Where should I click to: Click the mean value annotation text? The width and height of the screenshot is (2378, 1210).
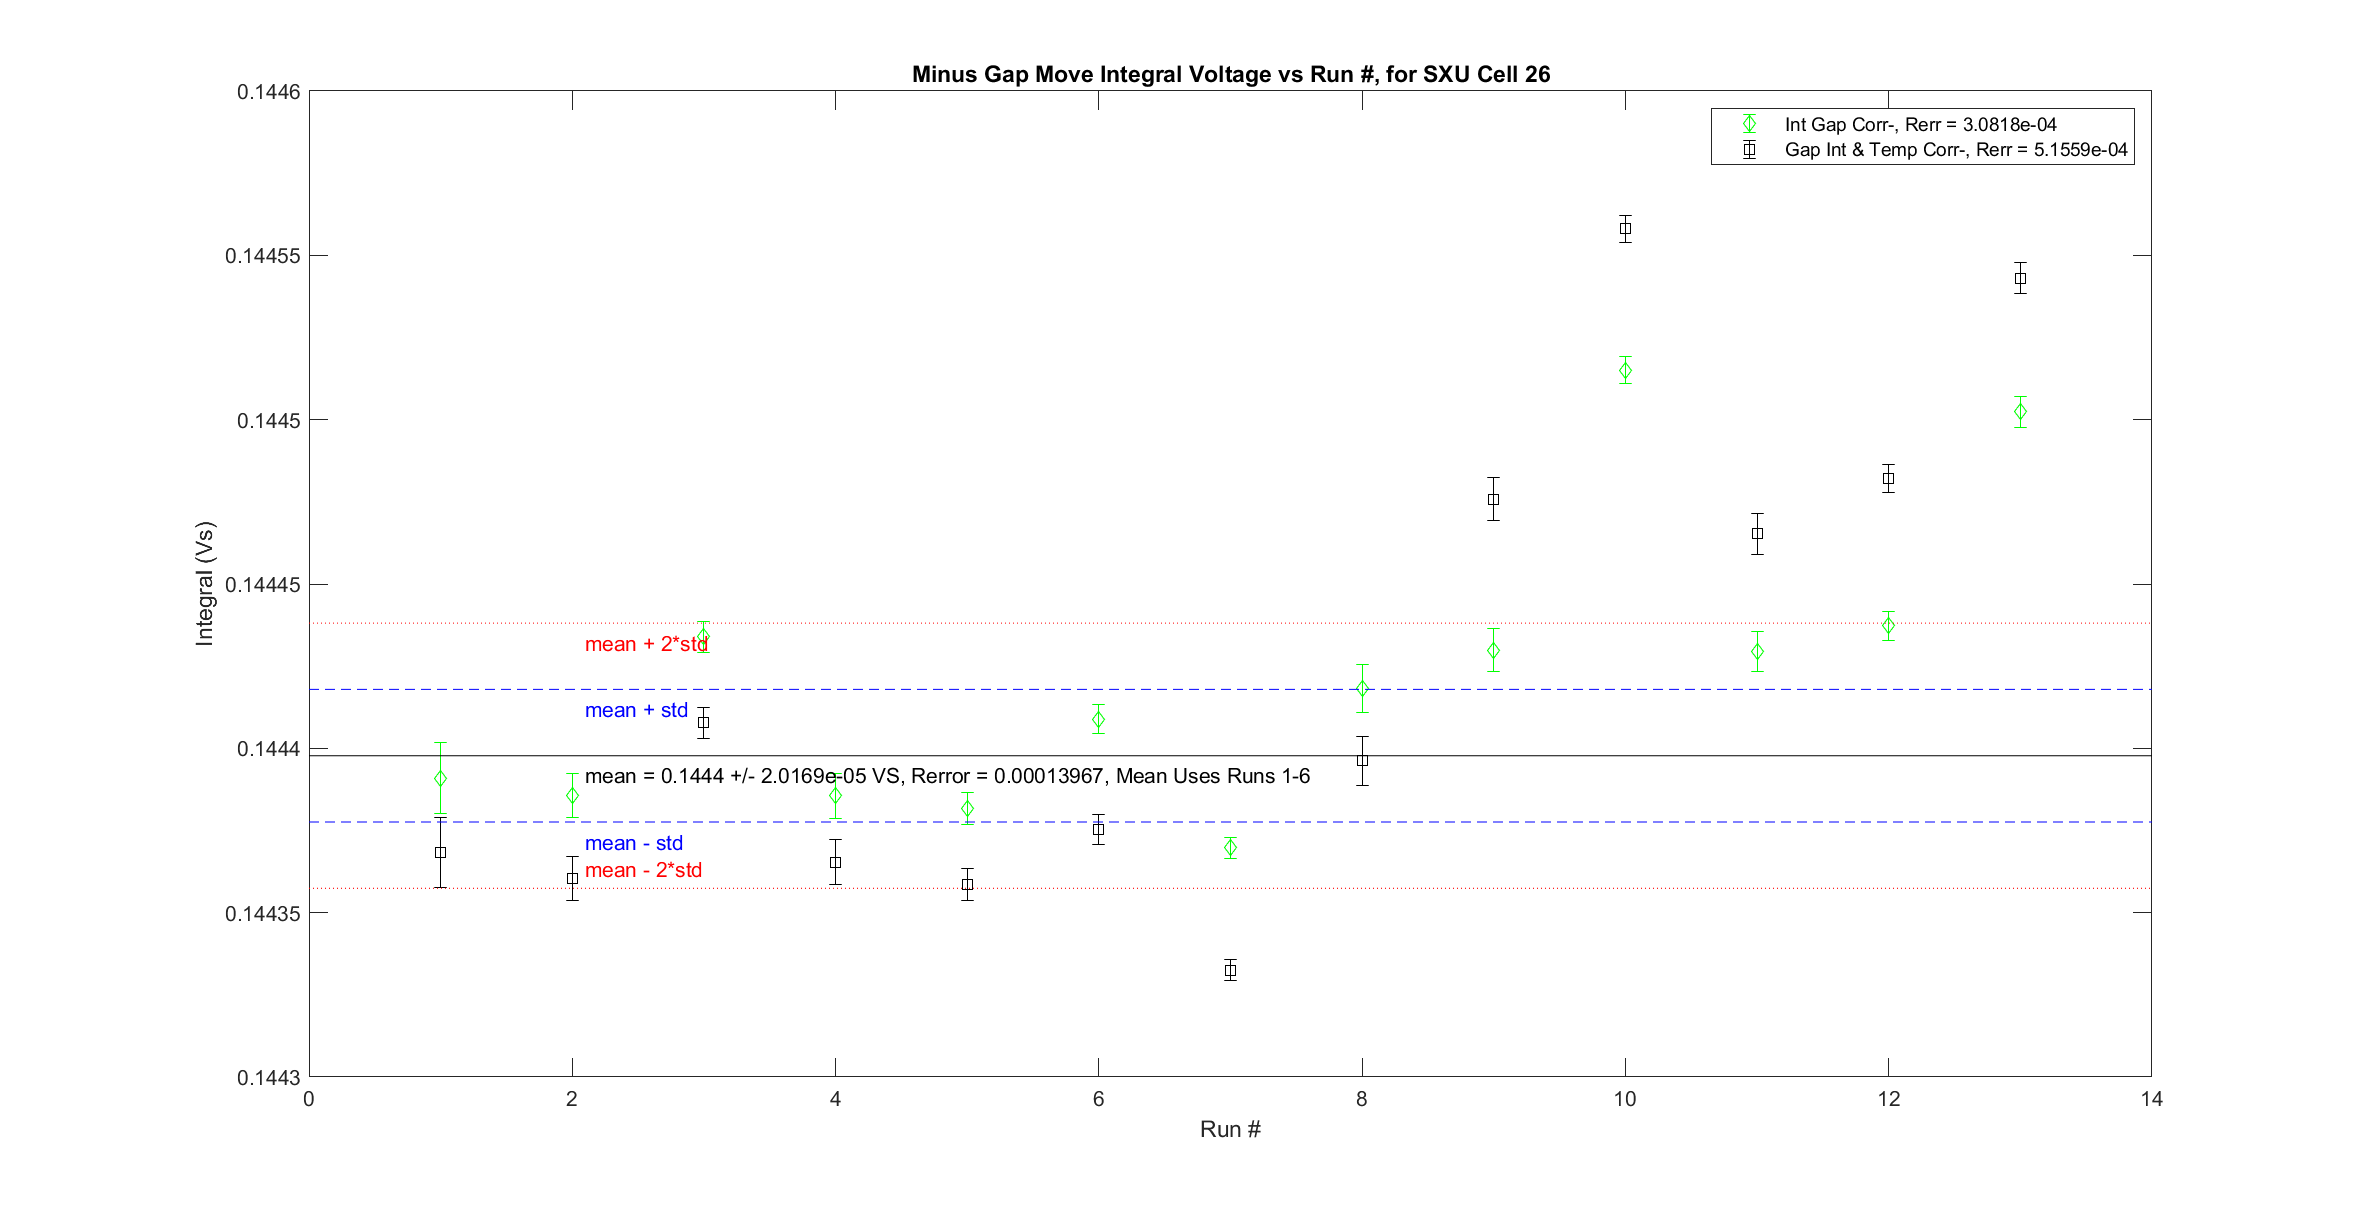[946, 776]
